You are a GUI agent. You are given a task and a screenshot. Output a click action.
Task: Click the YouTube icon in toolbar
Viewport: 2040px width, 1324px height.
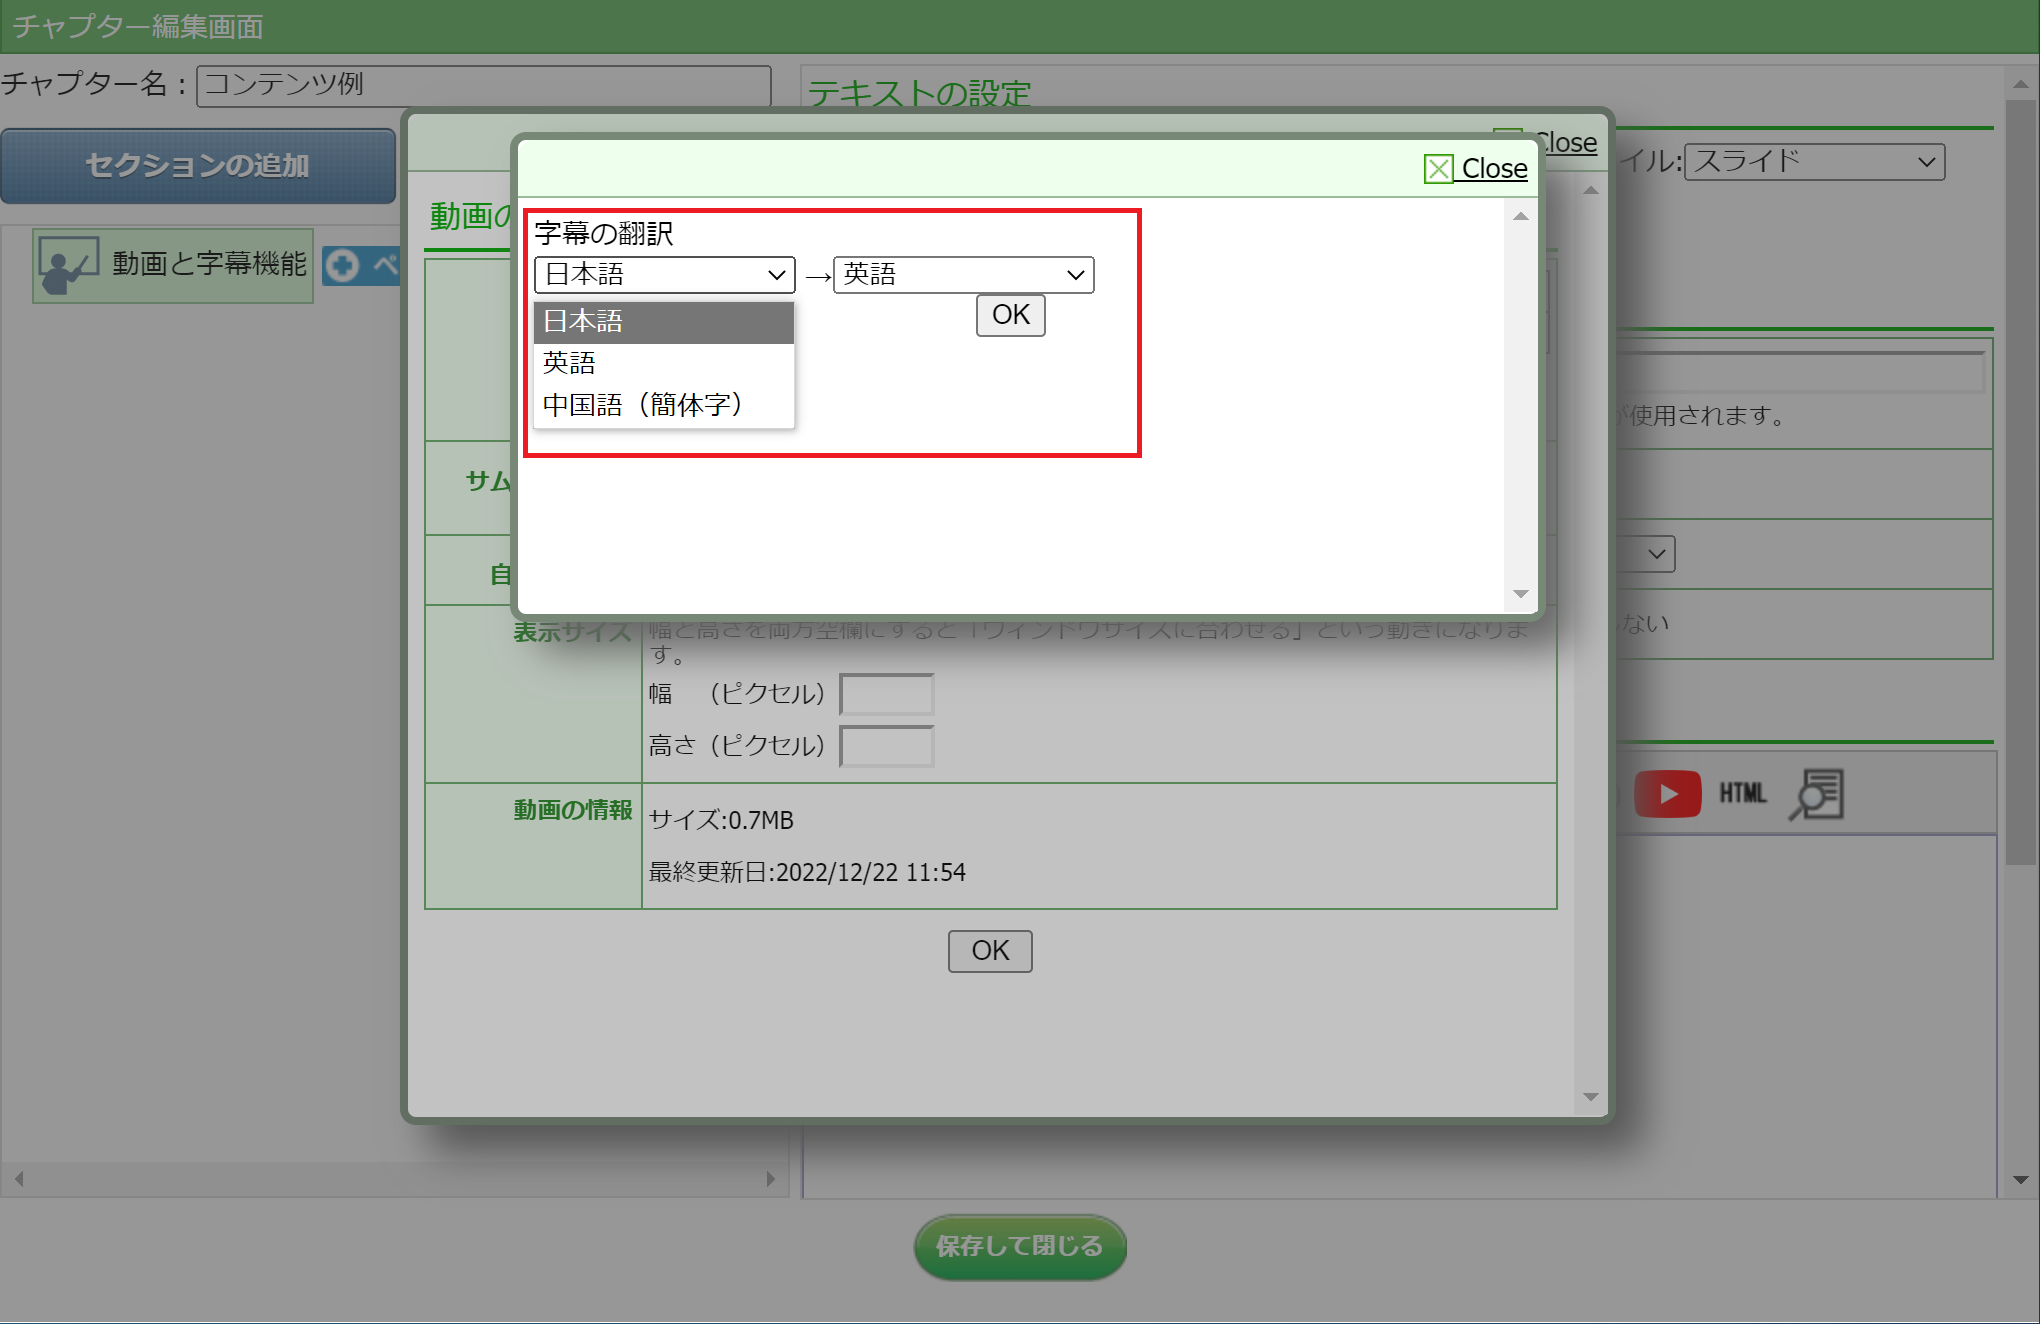[x=1667, y=794]
